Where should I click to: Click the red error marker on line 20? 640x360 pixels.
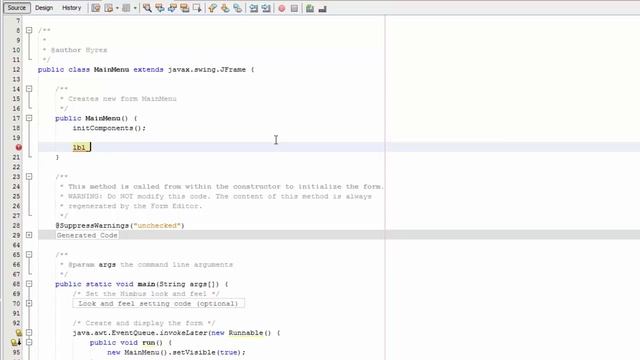click(x=18, y=147)
